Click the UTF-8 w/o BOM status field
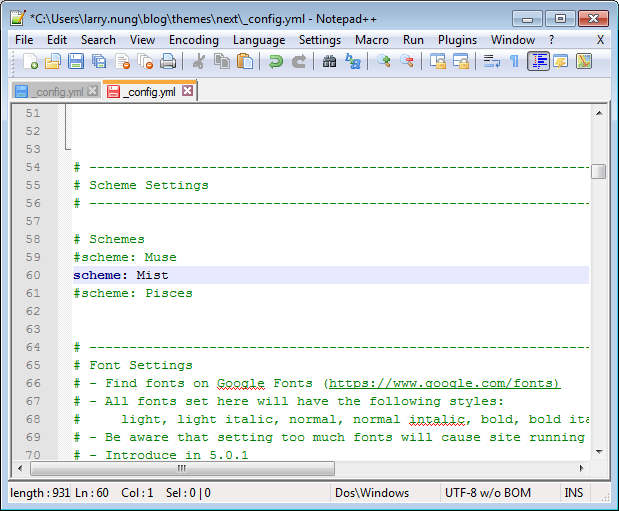619x511 pixels. tap(488, 493)
